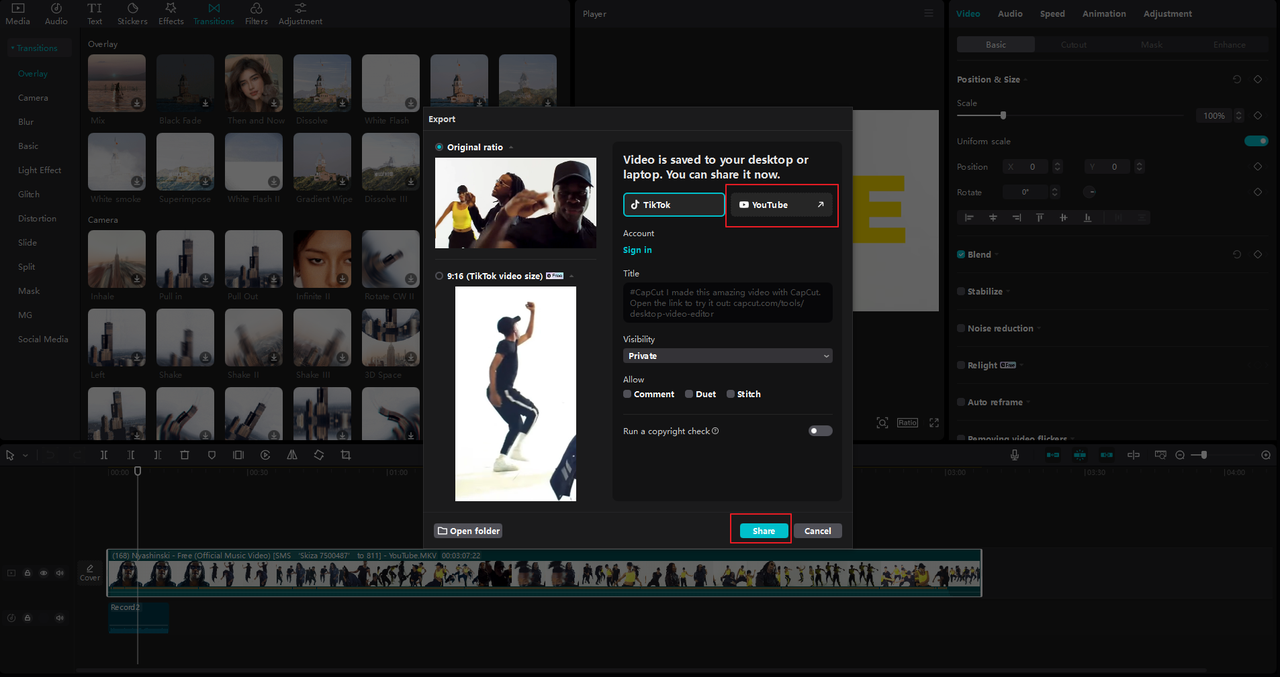The width and height of the screenshot is (1280, 677).
Task: Click the microphone record voiceover icon
Action: click(1014, 454)
